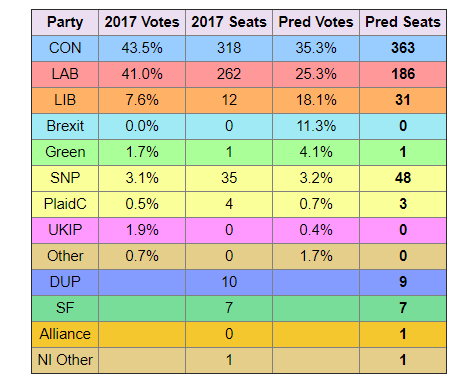Select the LIB predicted votes 18.1%
This screenshot has width=460, height=384.
click(316, 100)
